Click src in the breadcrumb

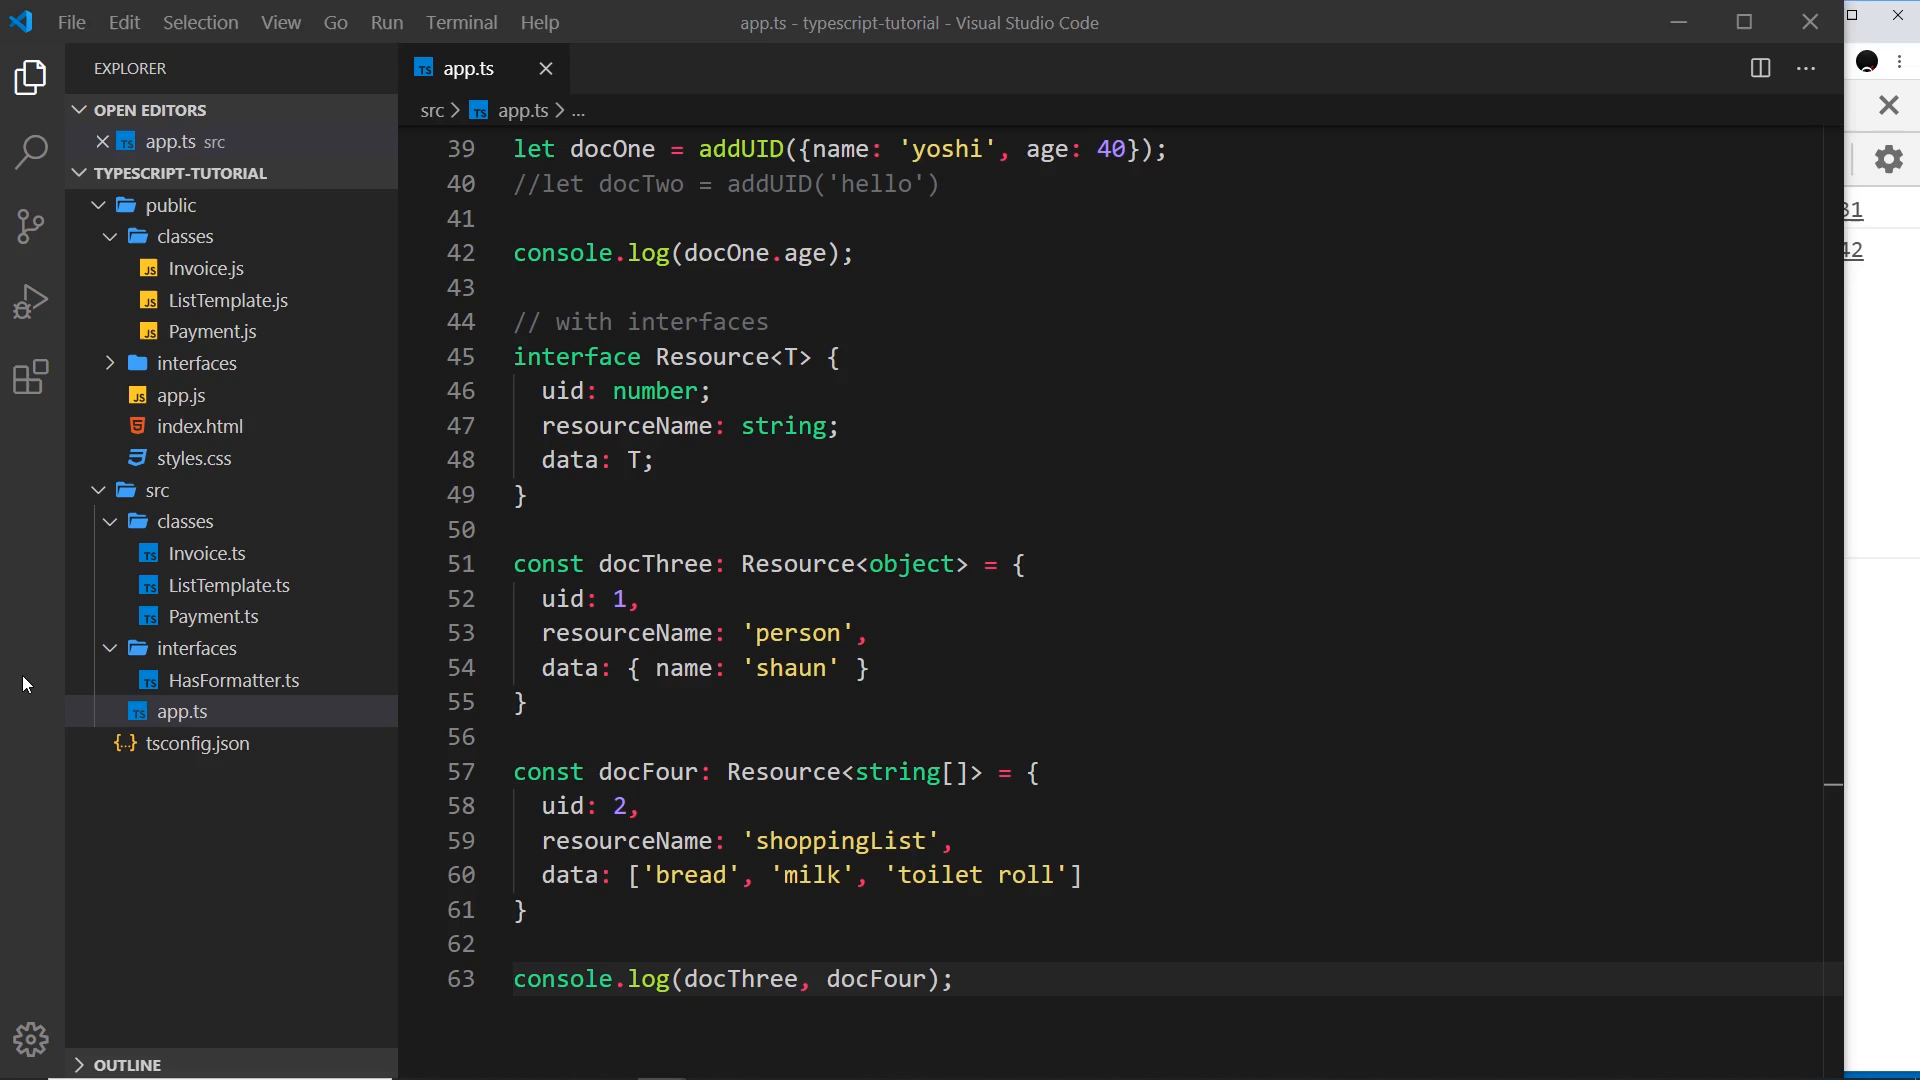tap(432, 111)
